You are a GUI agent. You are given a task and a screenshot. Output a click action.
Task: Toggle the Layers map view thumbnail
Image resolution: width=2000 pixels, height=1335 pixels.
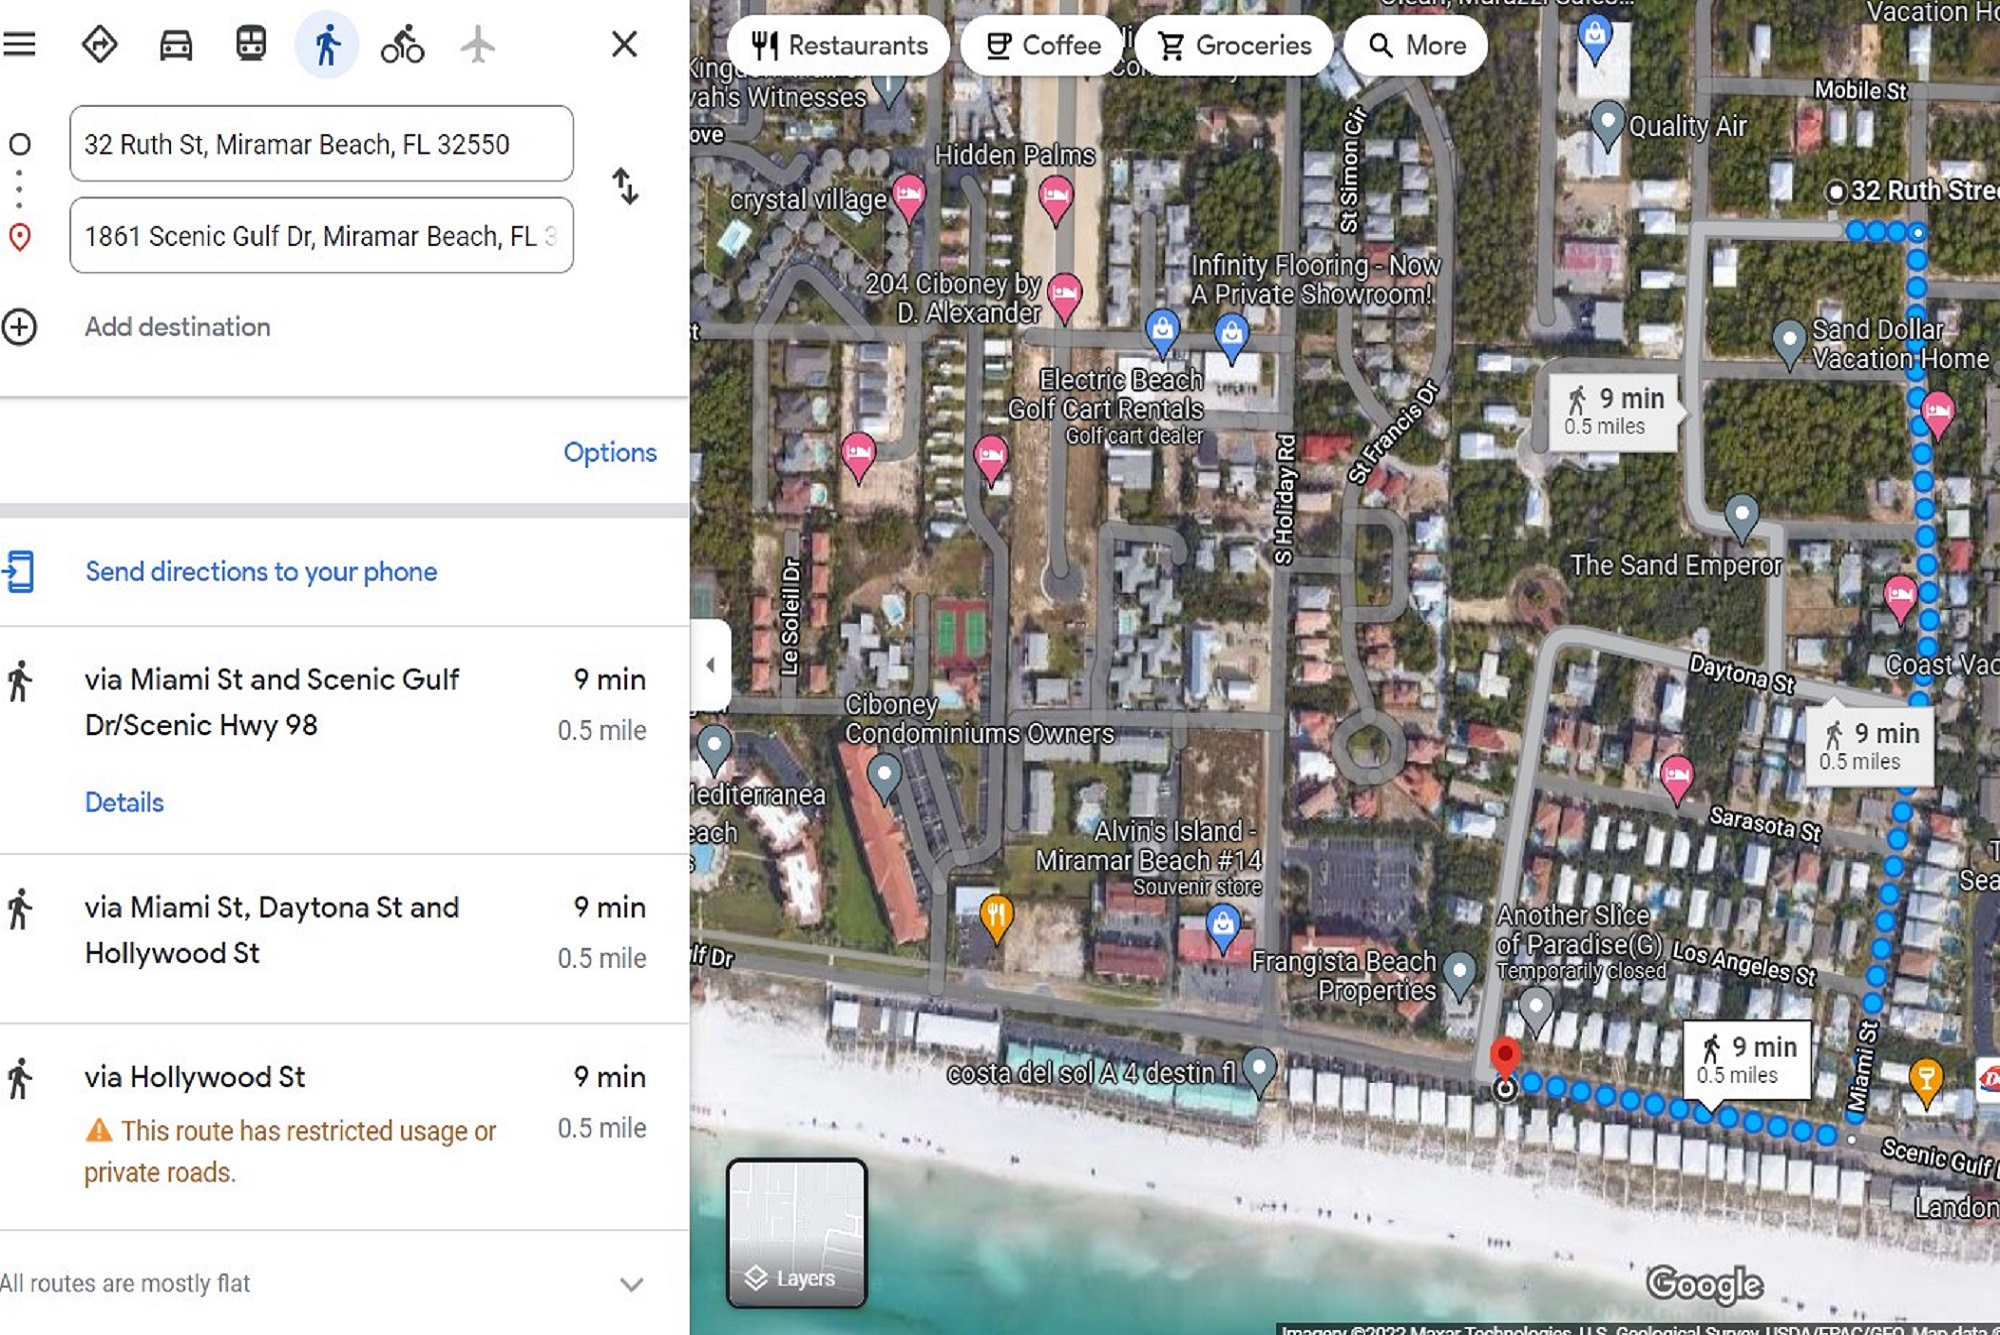[796, 1233]
